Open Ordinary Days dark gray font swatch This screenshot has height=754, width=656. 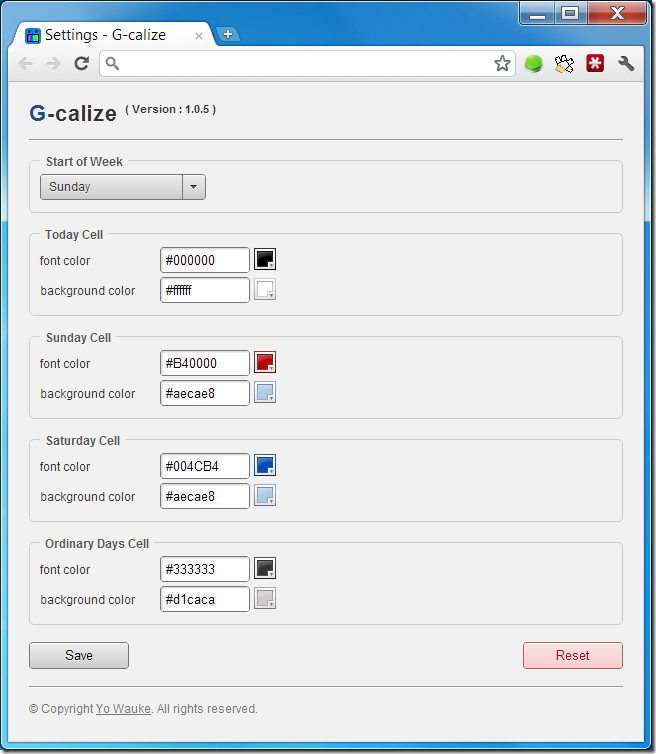point(265,568)
